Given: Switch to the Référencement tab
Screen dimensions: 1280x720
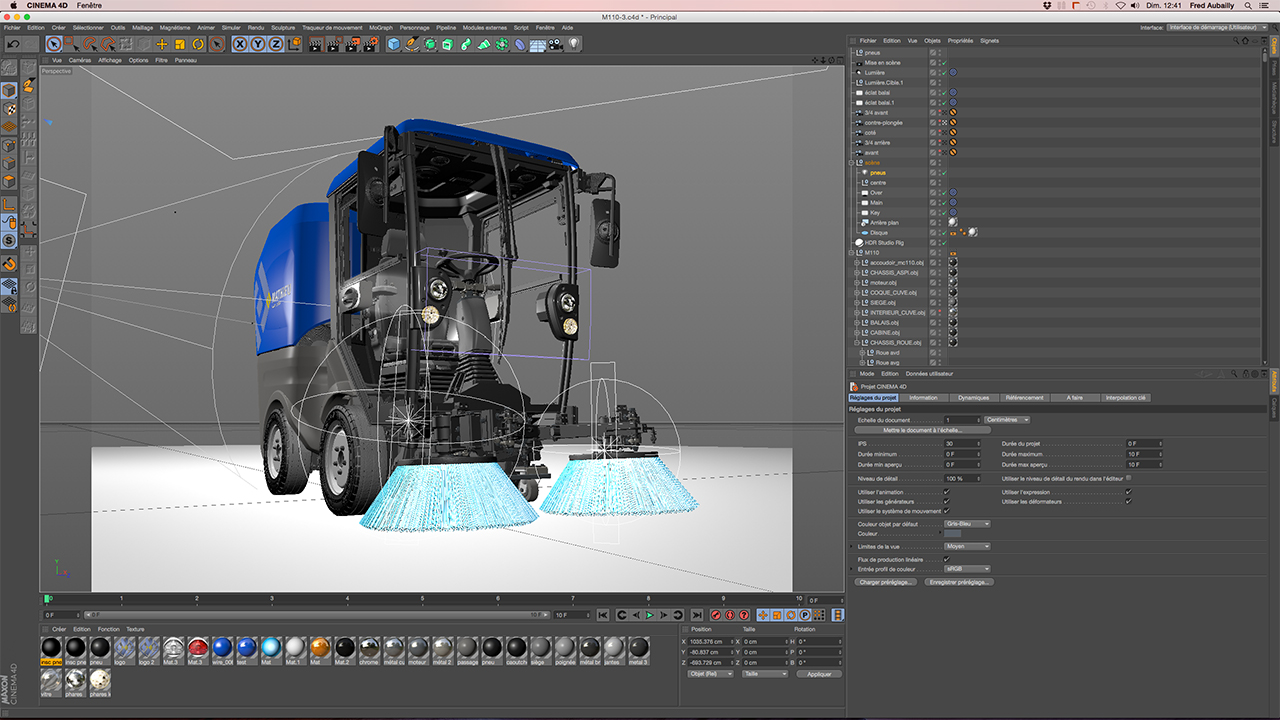Looking at the screenshot, I should pyautogui.click(x=1024, y=398).
